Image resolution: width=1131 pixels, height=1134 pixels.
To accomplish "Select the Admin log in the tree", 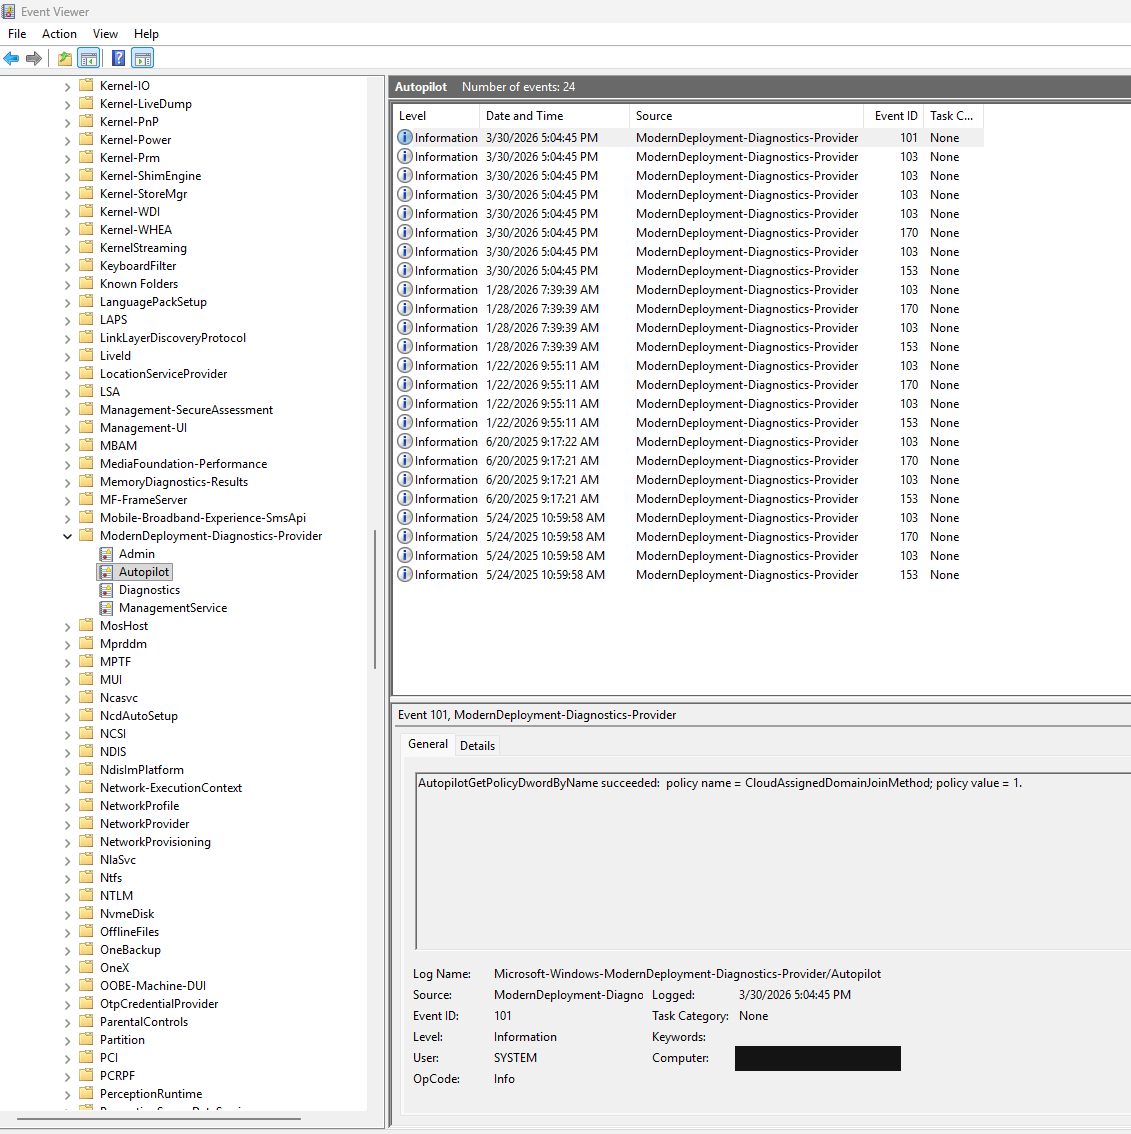I will coord(137,554).
